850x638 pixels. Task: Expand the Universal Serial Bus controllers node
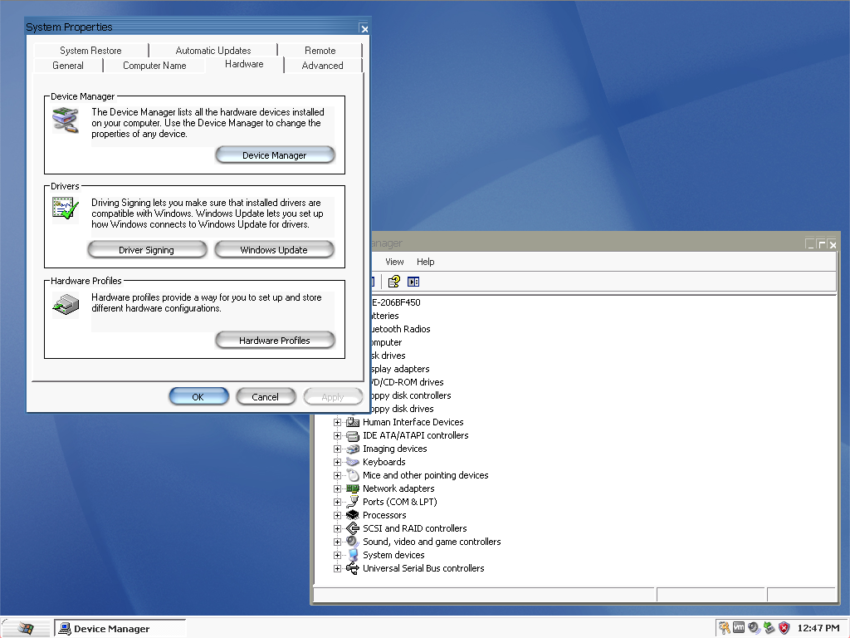tap(337, 569)
